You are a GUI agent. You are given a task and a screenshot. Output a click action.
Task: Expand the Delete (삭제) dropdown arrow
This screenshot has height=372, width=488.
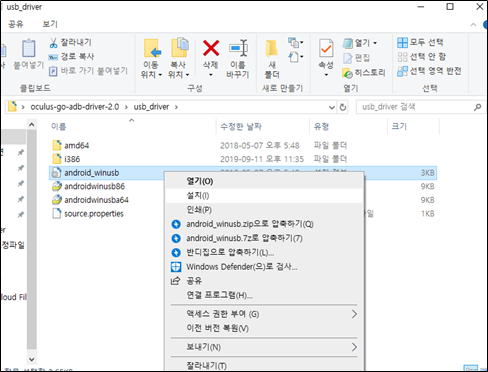tap(211, 75)
